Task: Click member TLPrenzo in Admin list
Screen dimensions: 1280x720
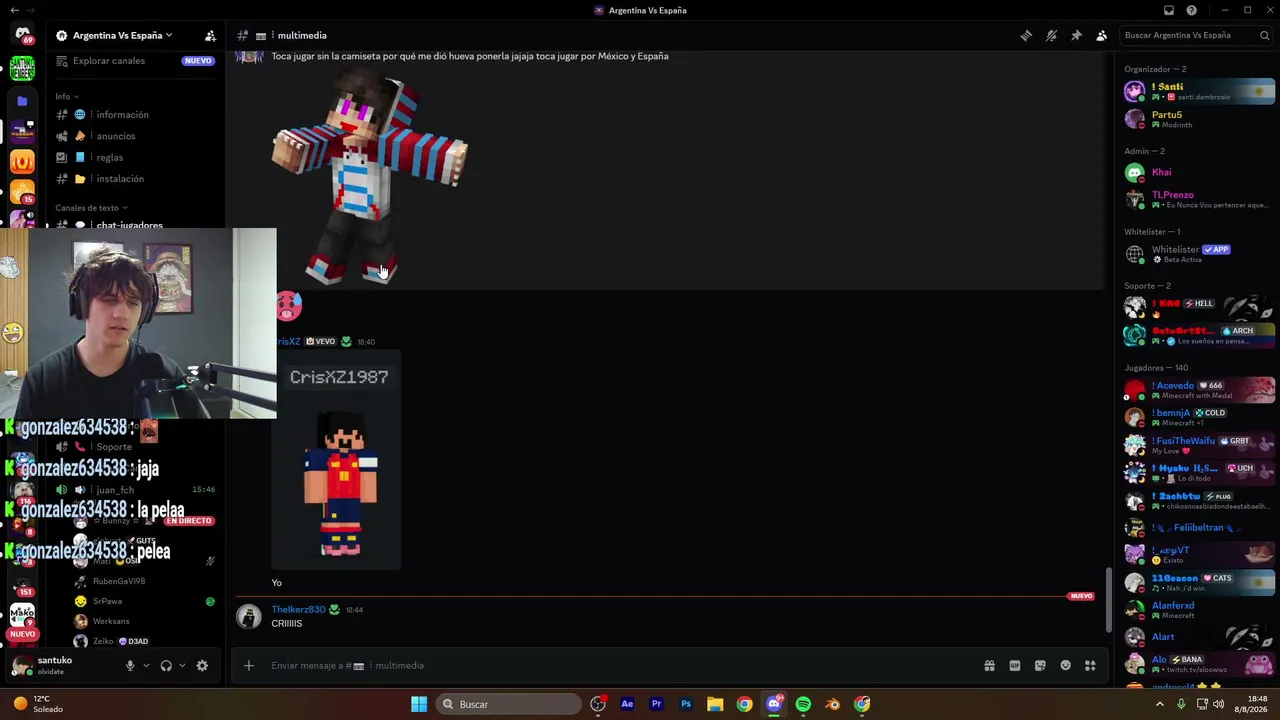Action: [x=1199, y=199]
